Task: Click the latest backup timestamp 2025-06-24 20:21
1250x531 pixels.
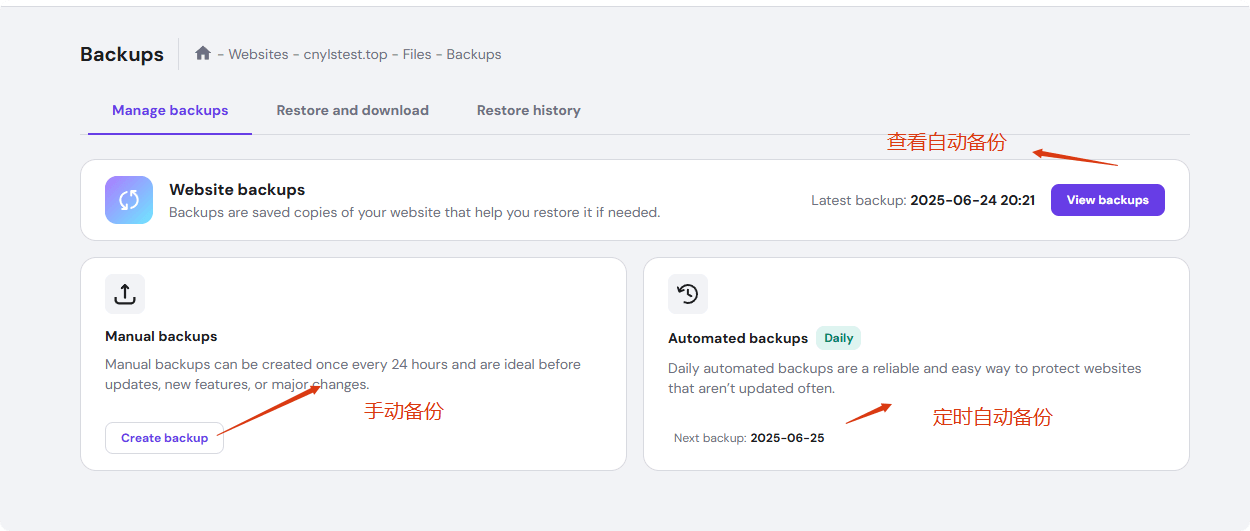Action: click(x=972, y=200)
